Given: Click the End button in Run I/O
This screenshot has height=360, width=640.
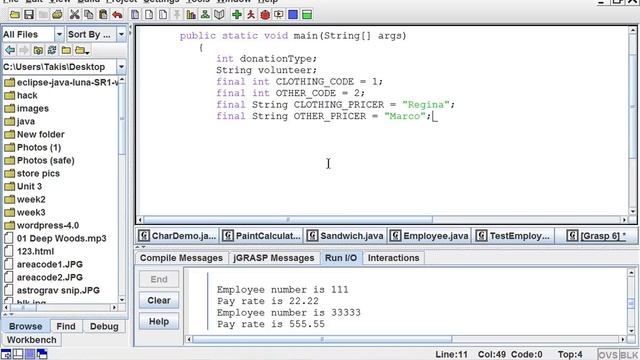Looking at the screenshot, I should [159, 279].
